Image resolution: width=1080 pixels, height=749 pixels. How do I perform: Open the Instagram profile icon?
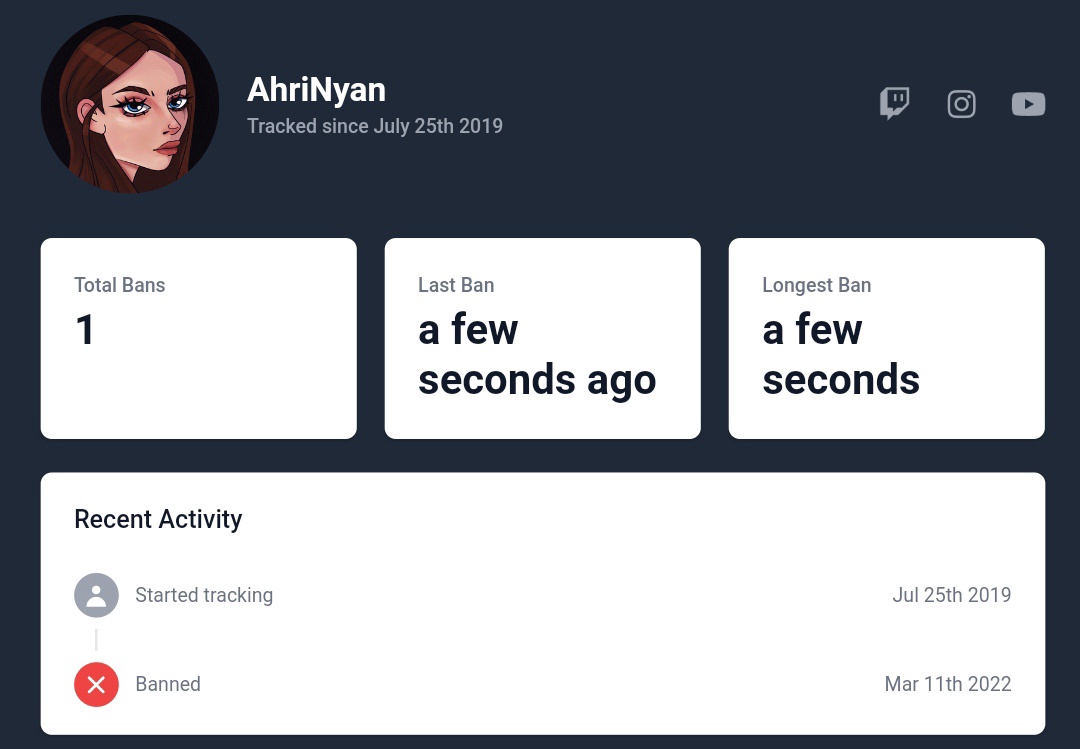click(x=961, y=104)
